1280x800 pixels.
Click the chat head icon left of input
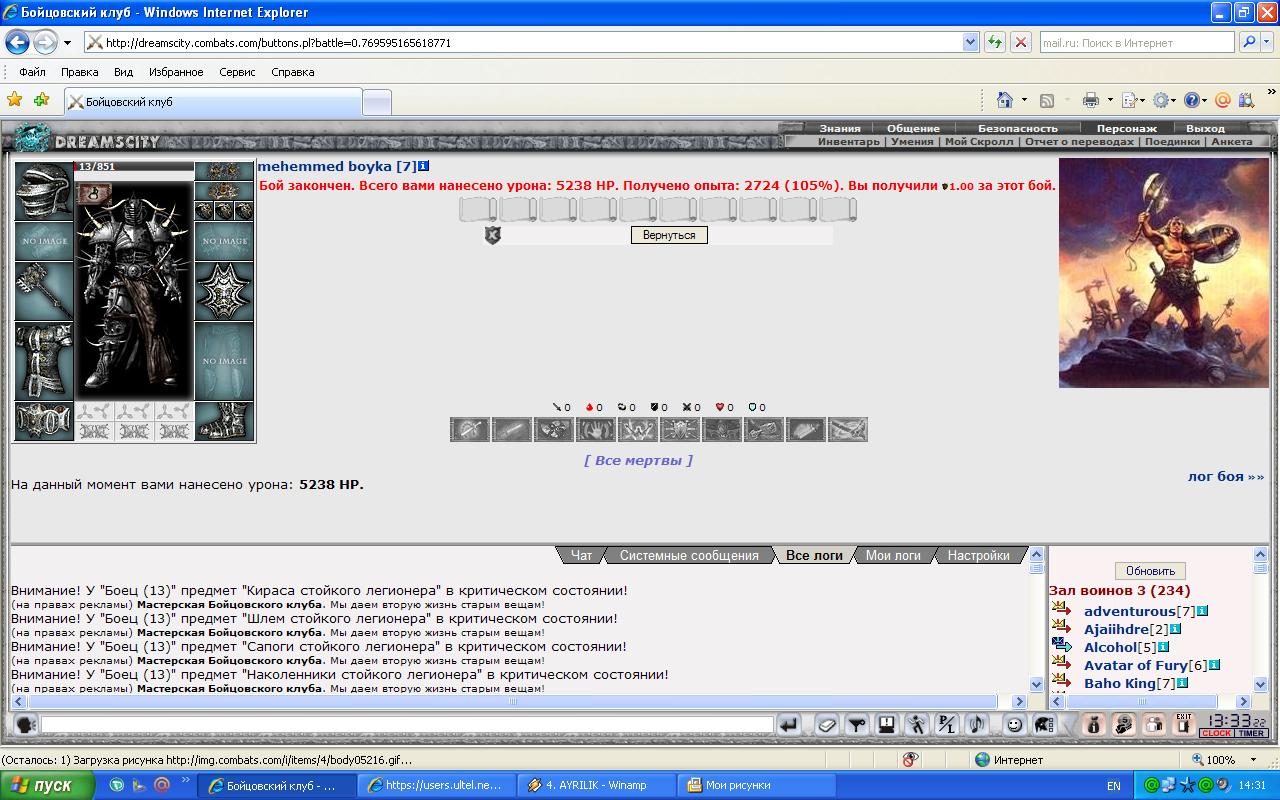[x=26, y=725]
